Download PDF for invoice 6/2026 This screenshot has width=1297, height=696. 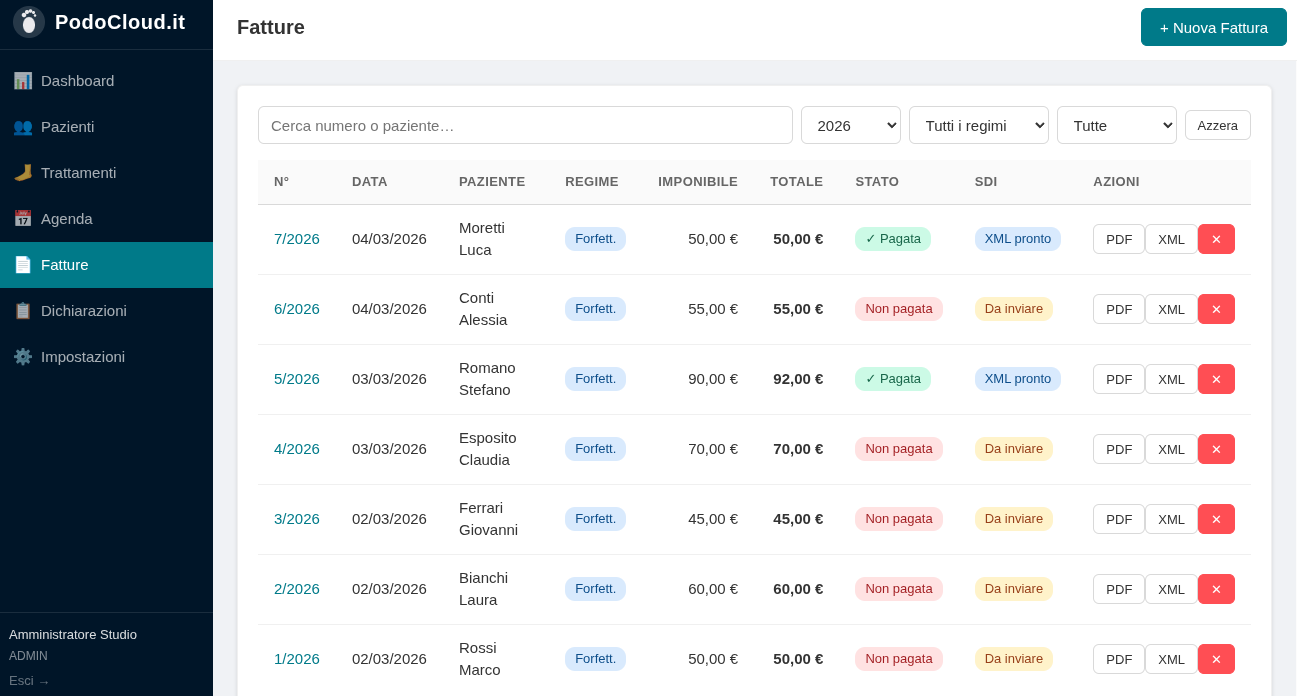[x=1119, y=309]
